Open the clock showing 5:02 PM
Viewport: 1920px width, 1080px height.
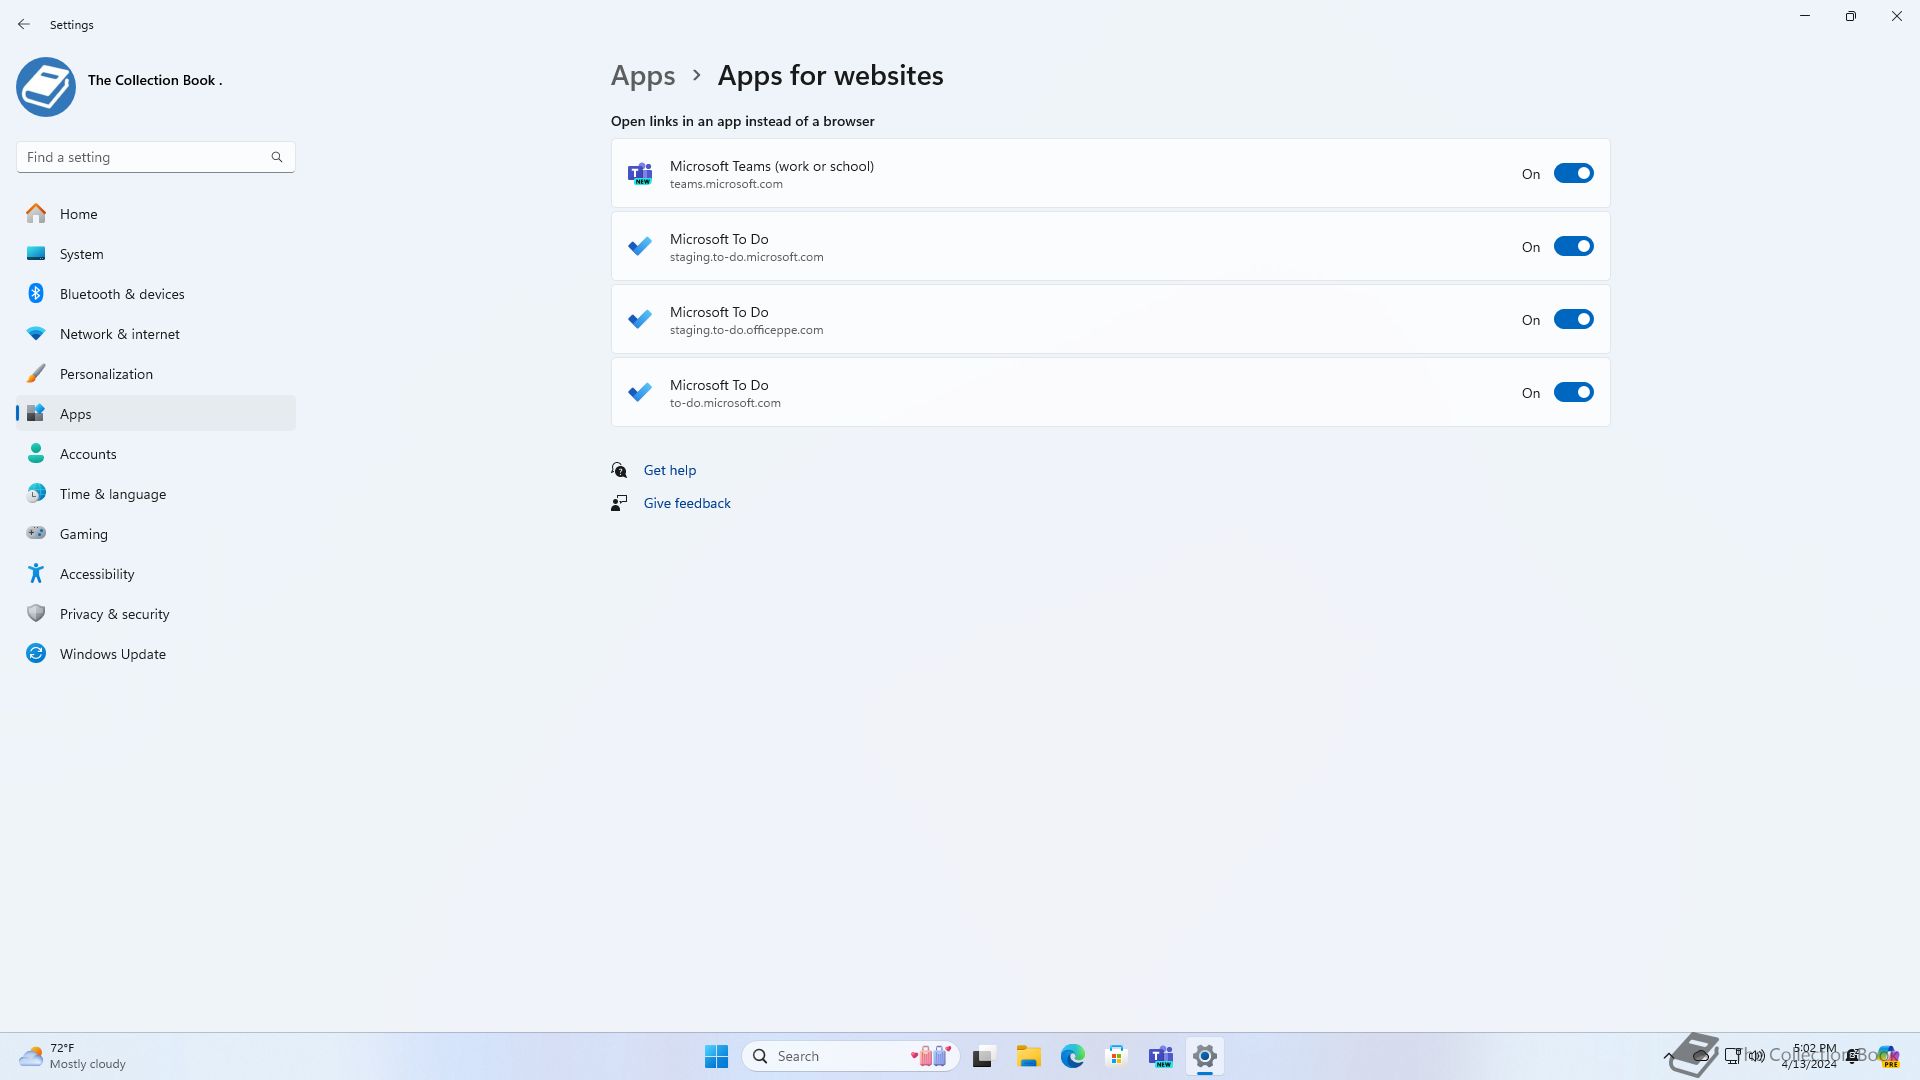(1809, 1056)
